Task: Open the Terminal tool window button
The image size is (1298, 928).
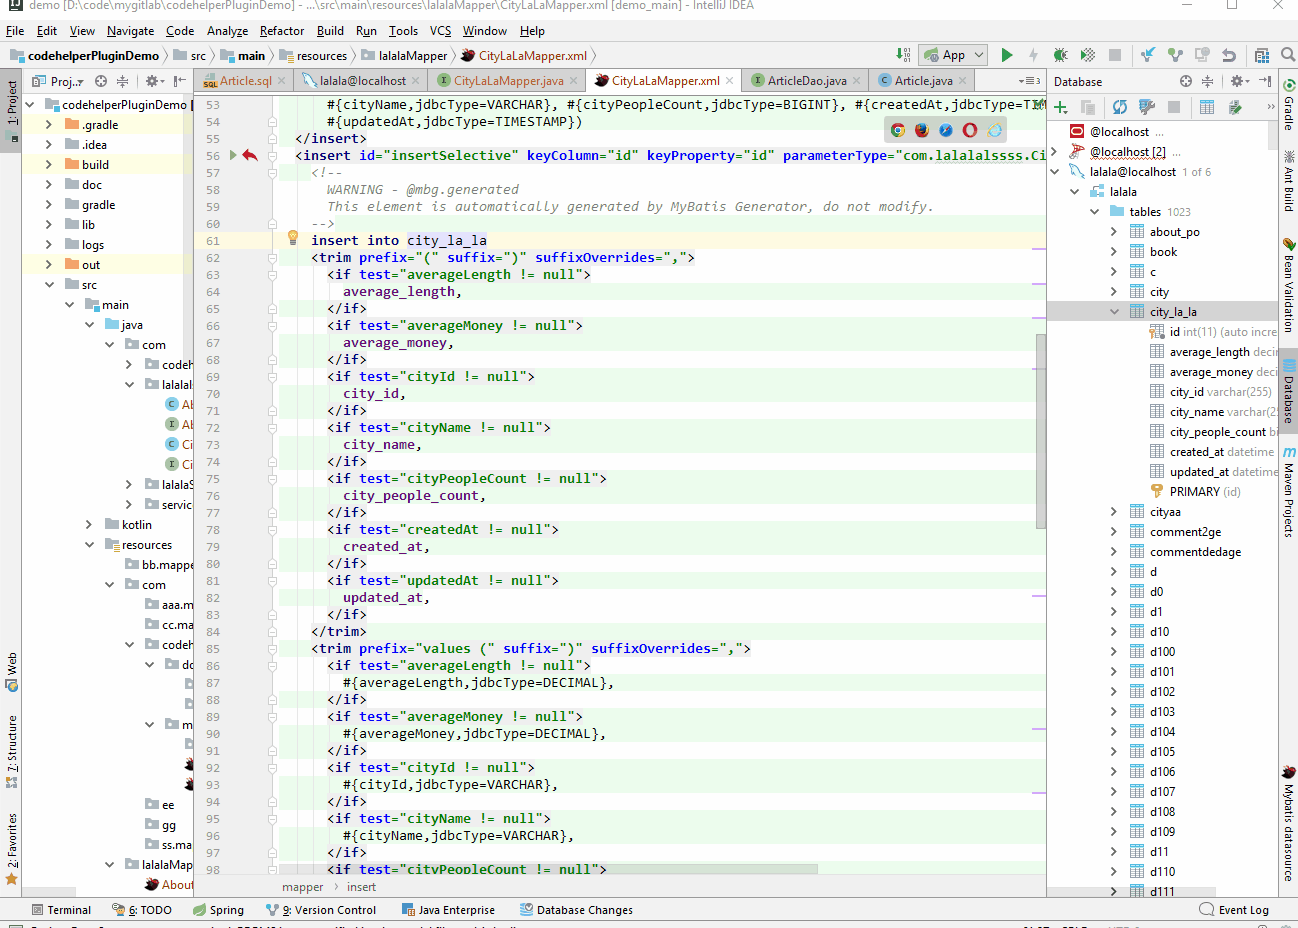Action: coord(61,910)
